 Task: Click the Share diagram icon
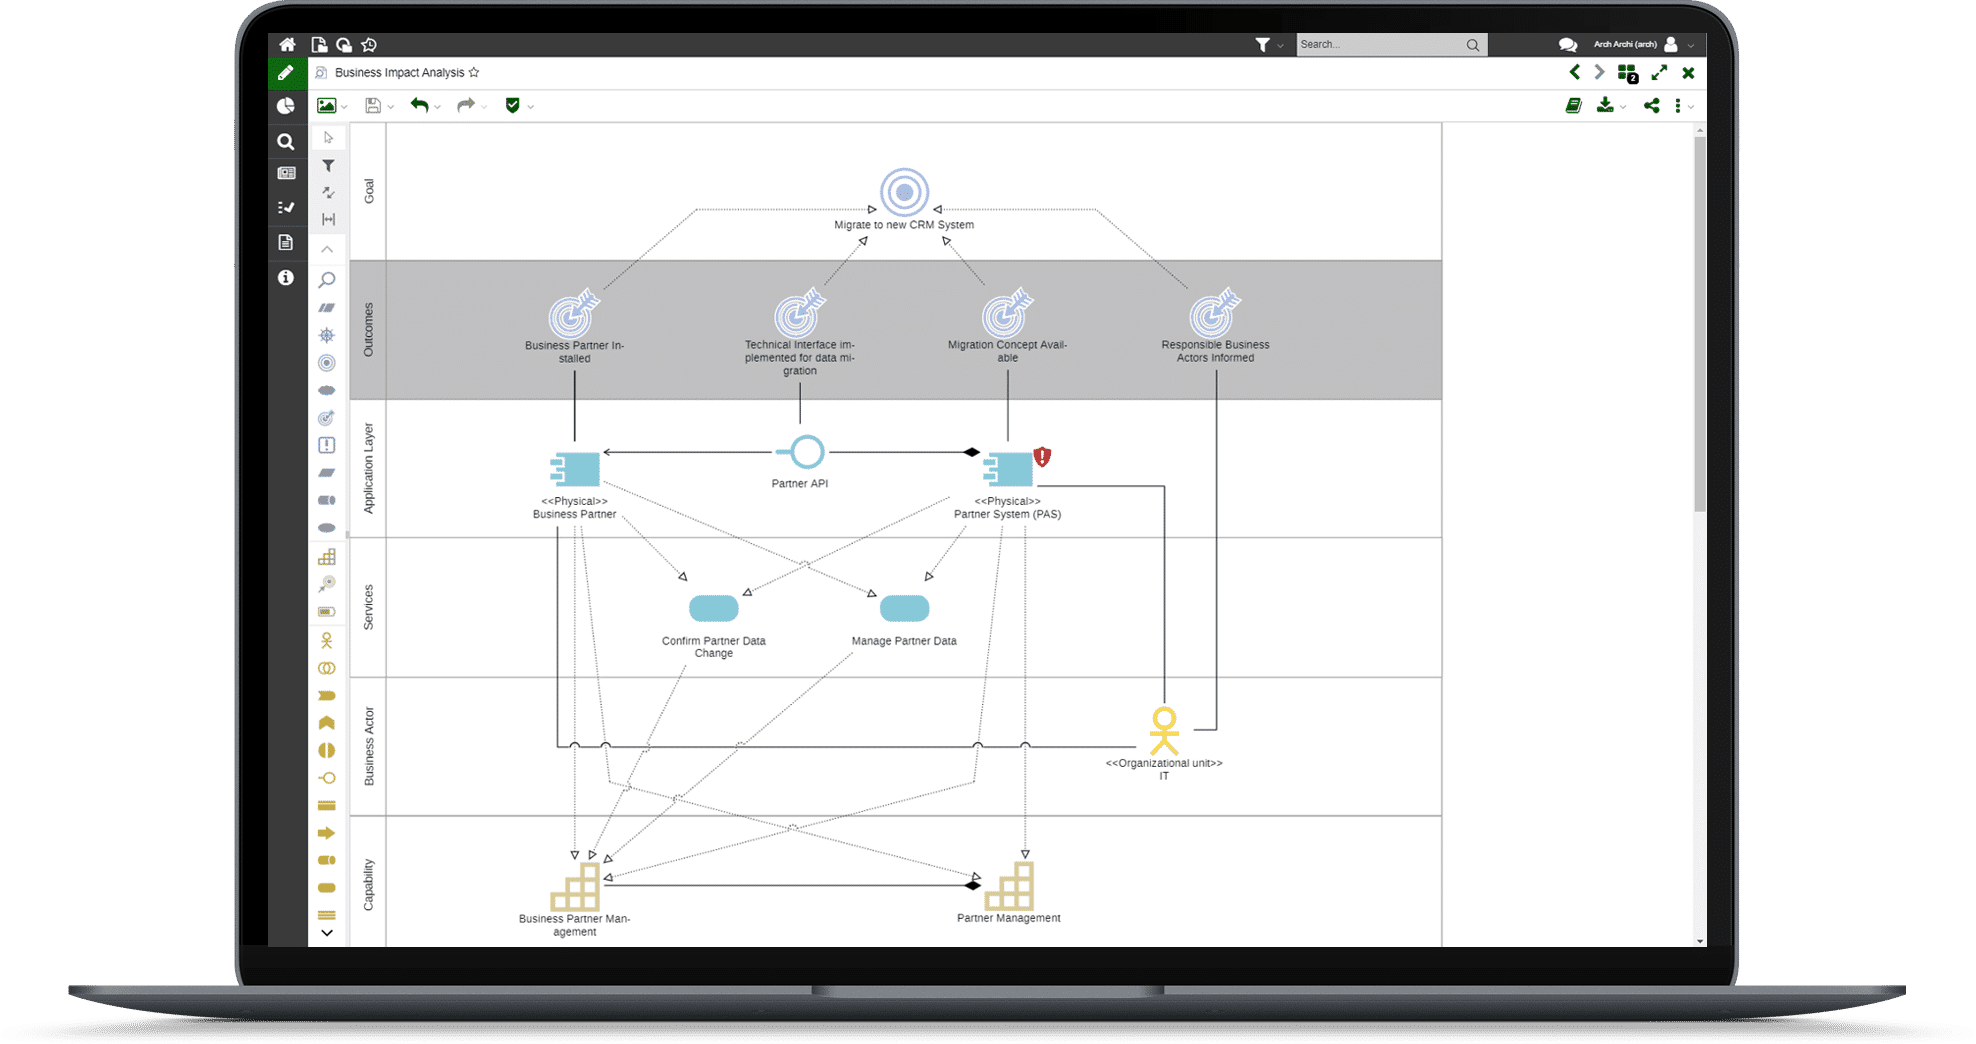[1652, 105]
